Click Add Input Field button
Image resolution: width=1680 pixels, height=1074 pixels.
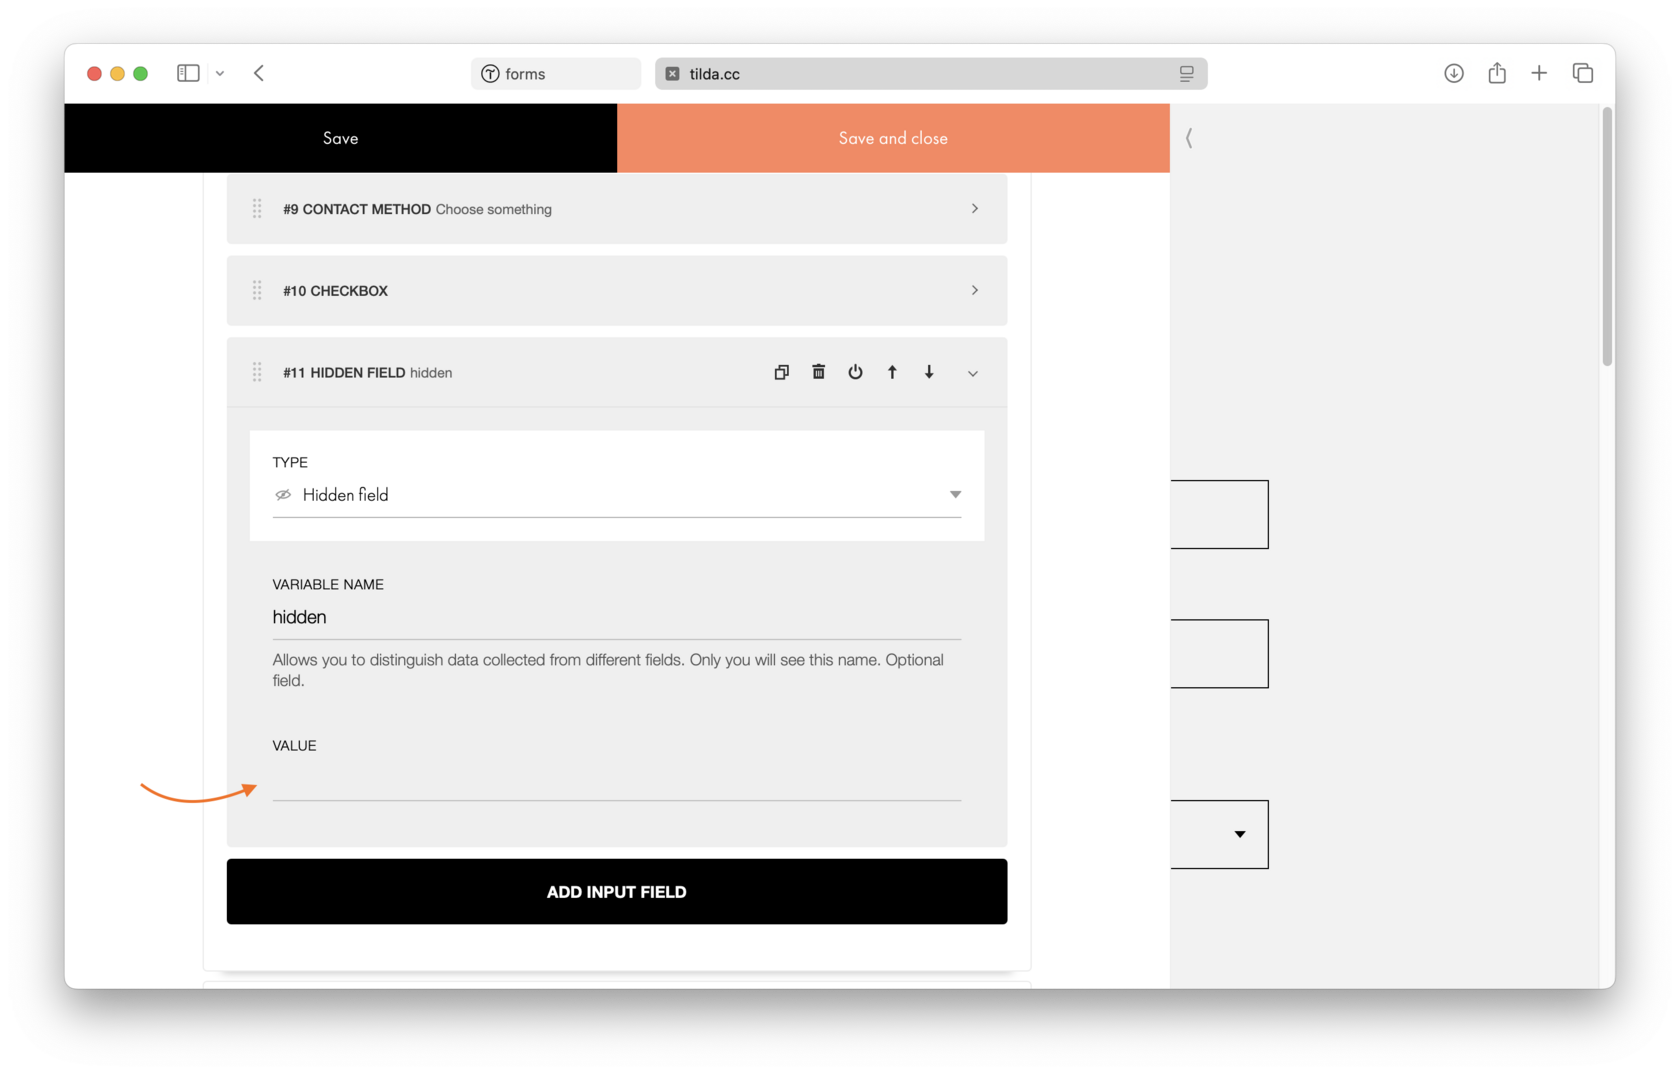point(617,891)
